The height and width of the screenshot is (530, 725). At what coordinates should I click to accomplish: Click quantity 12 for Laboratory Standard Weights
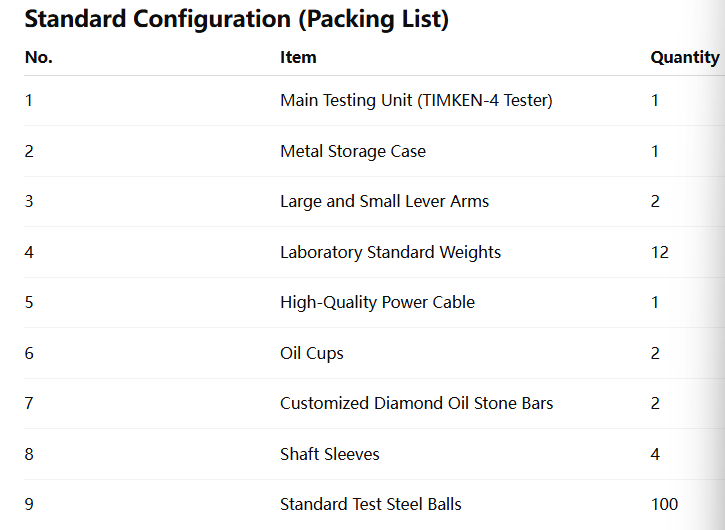[660, 252]
